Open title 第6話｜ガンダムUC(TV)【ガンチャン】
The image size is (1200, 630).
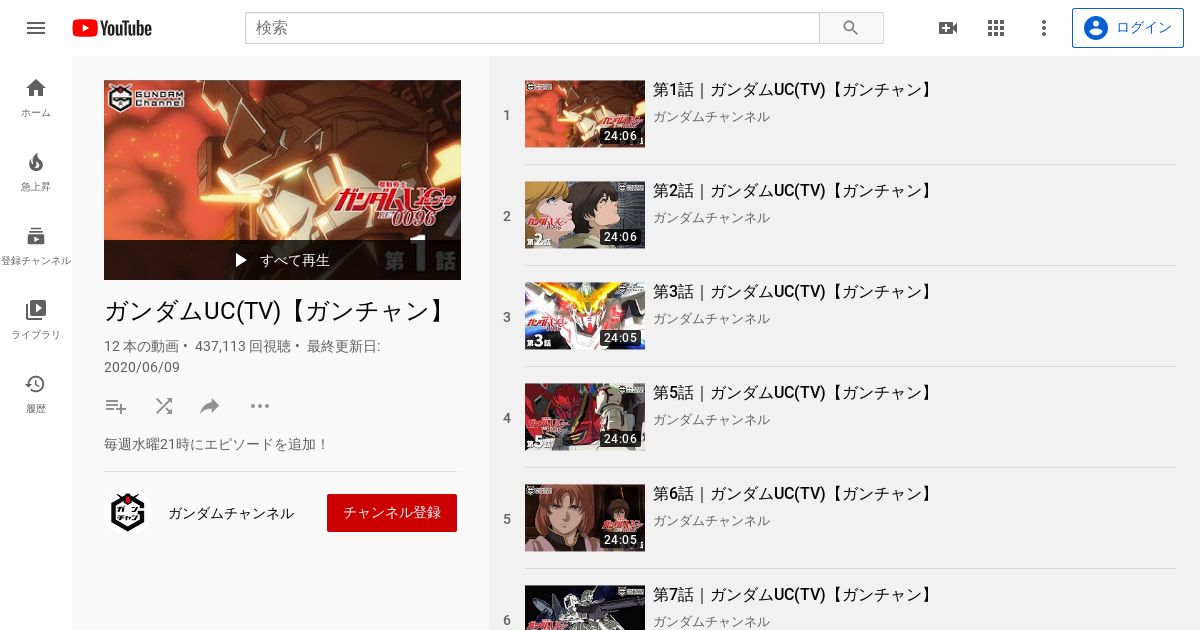coord(794,494)
